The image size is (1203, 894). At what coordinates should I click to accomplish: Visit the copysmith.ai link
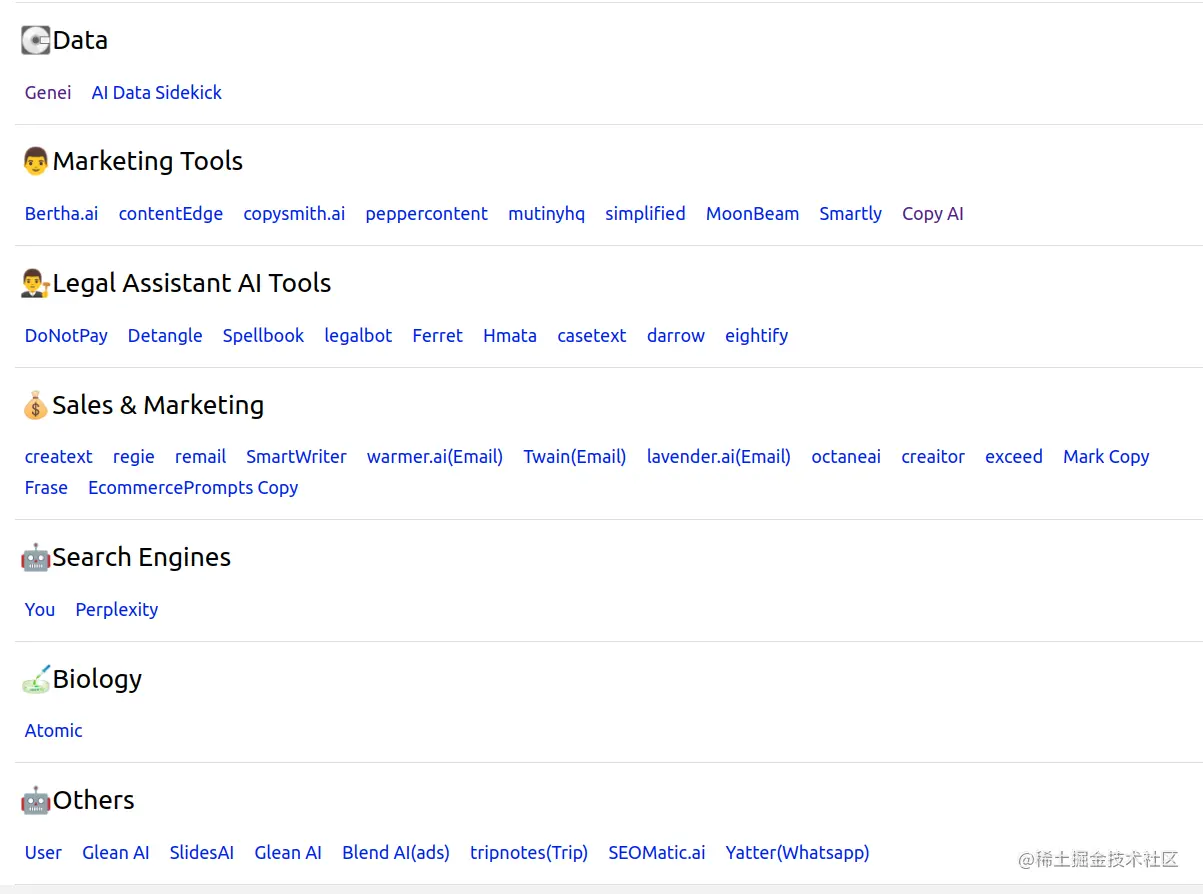294,214
